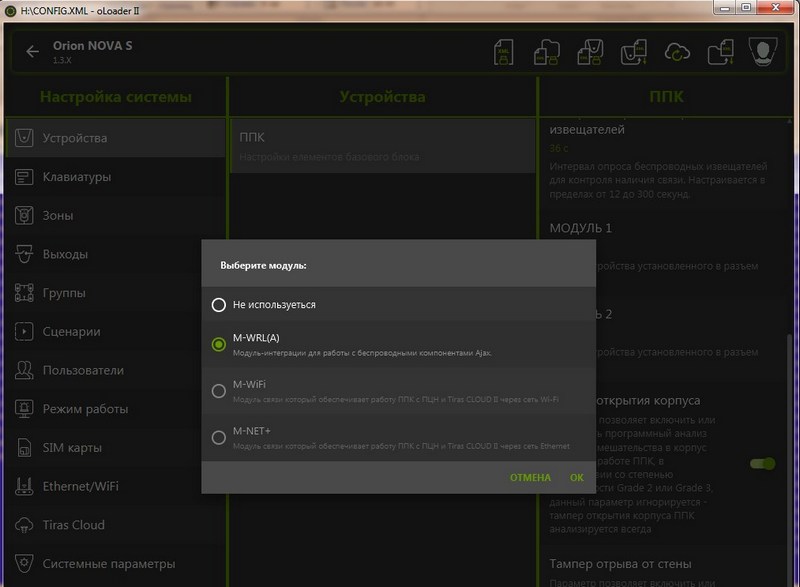This screenshot has height=587, width=800.
Task: Select the ППК item in the Устройства list
Action: [383, 146]
